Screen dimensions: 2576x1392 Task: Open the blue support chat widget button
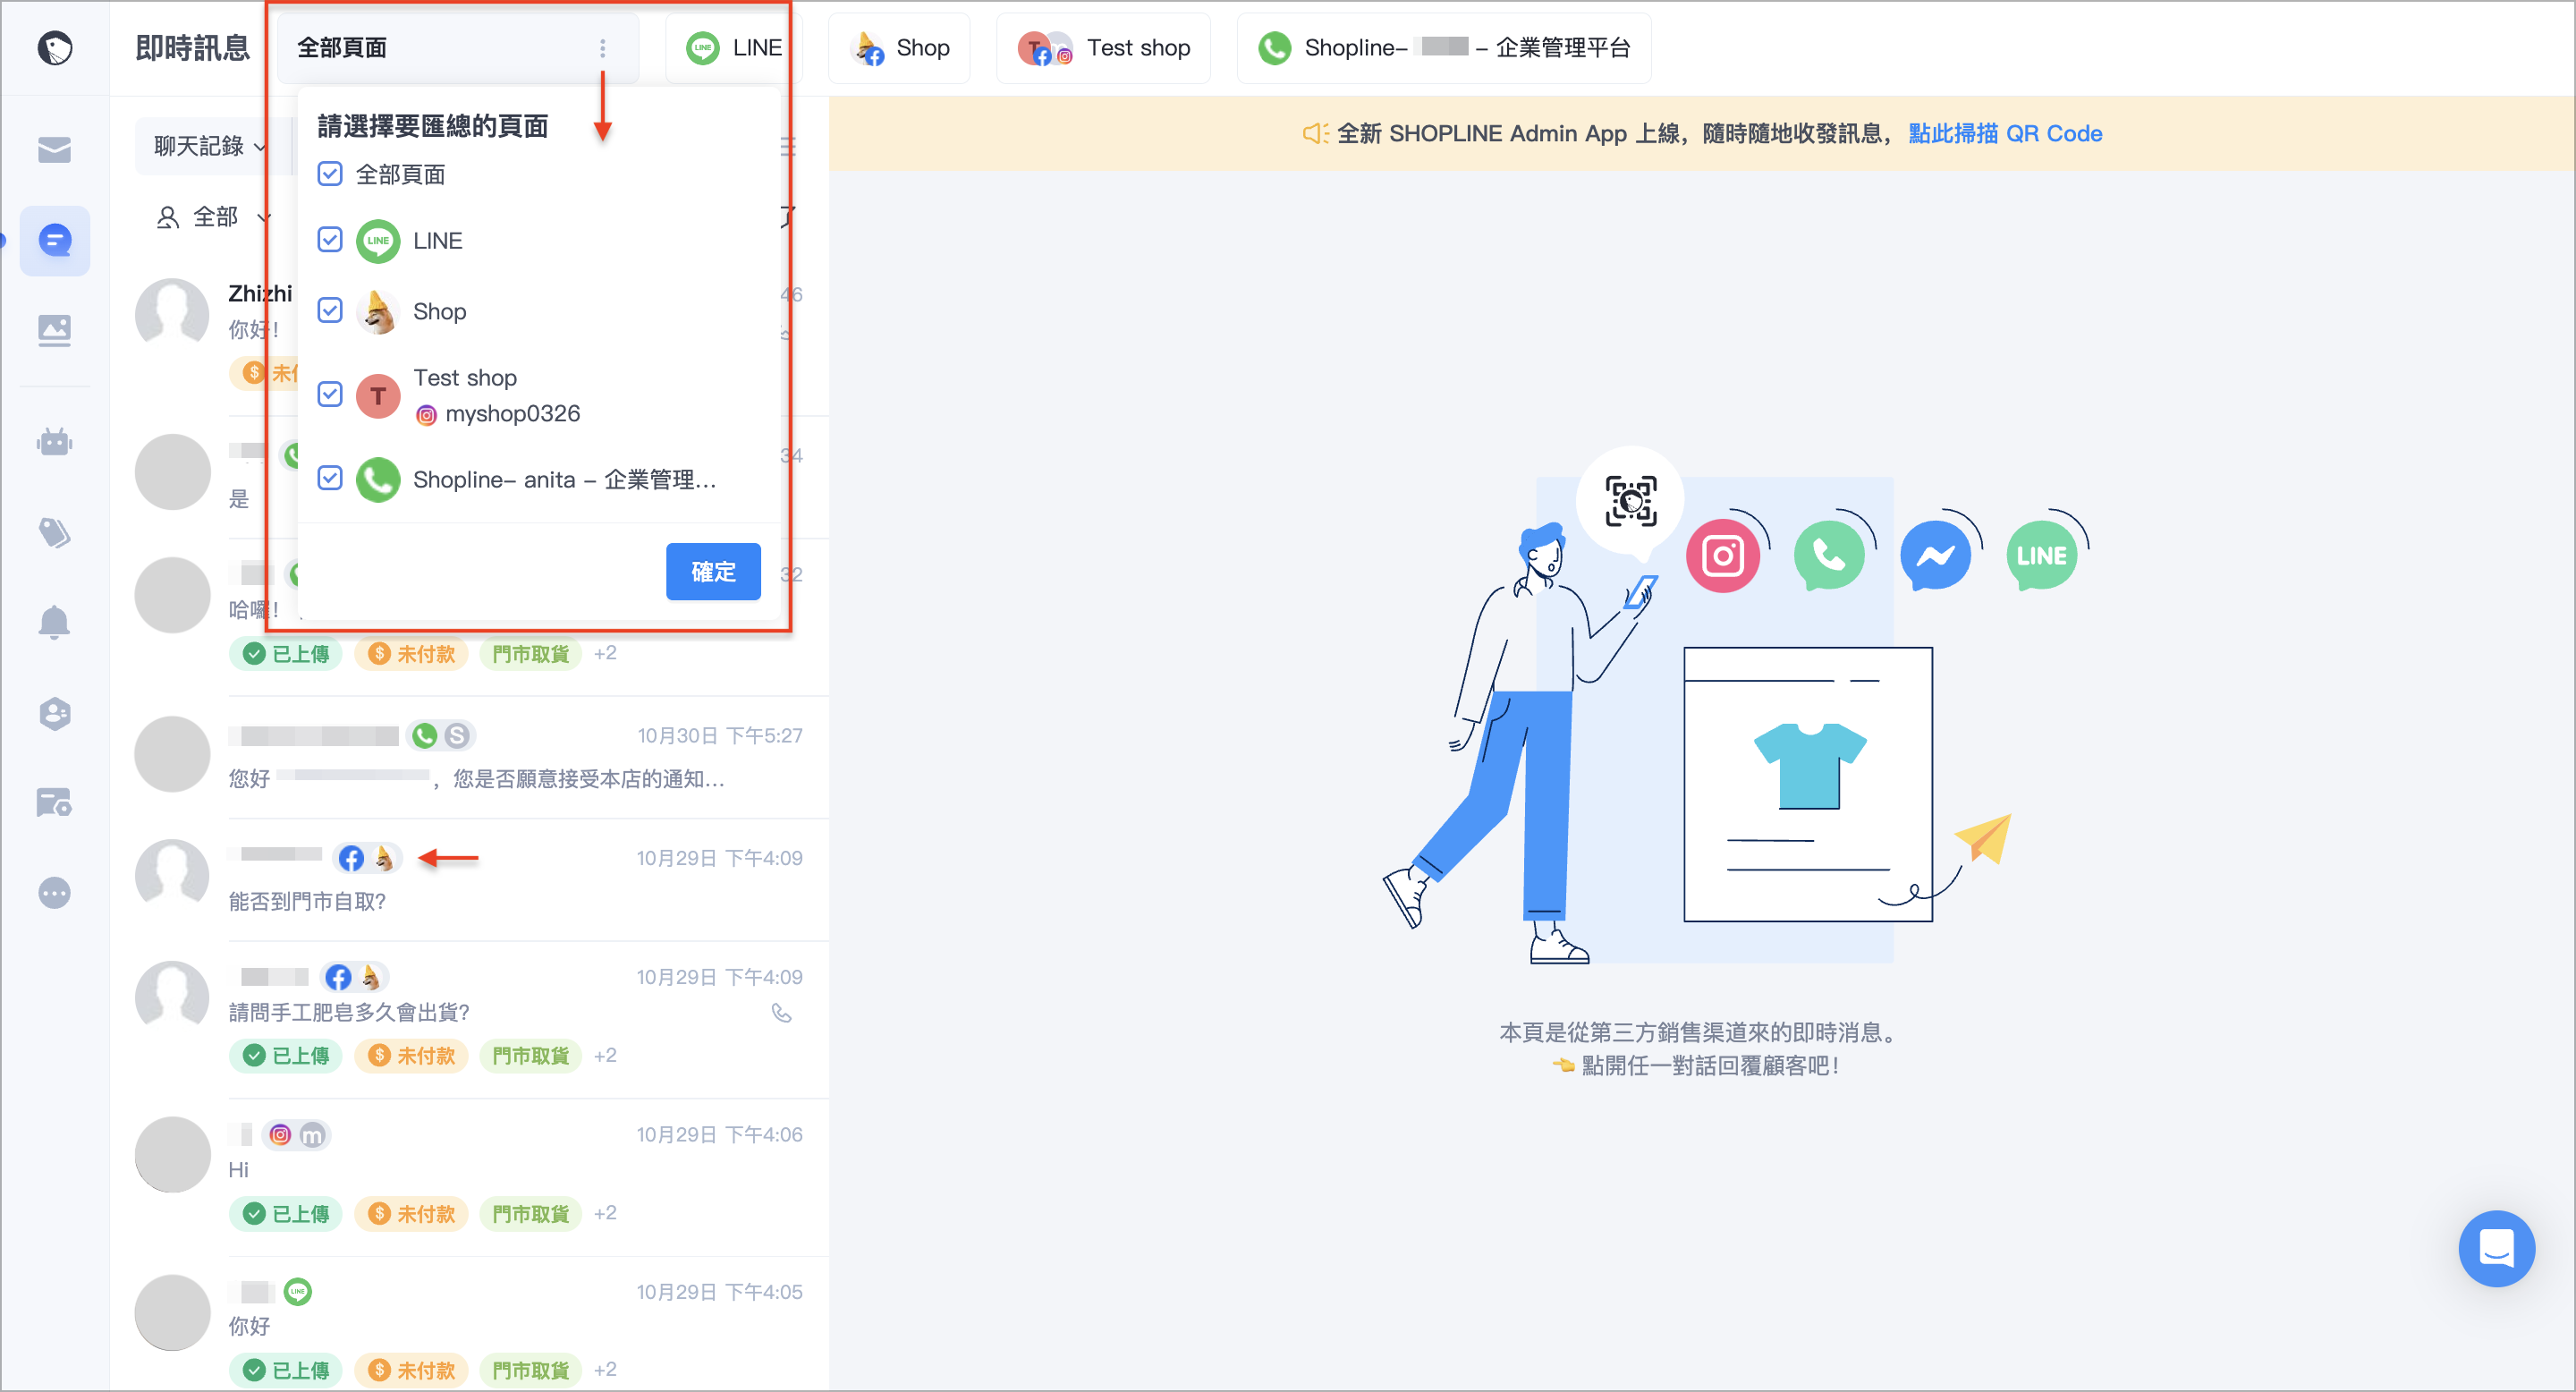point(2496,1248)
